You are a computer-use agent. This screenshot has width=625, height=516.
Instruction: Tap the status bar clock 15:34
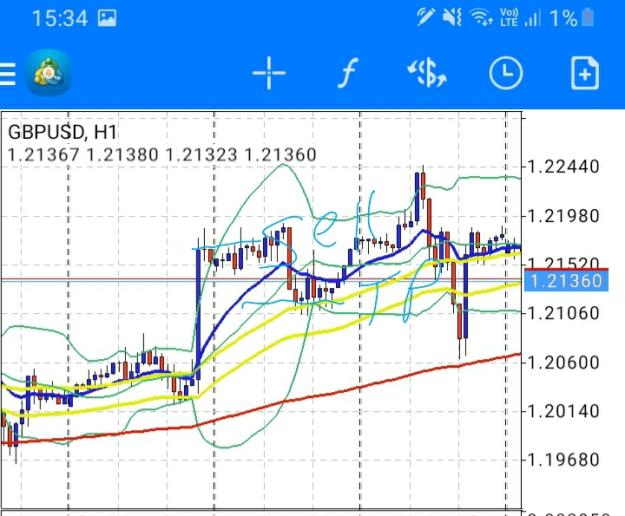click(60, 19)
